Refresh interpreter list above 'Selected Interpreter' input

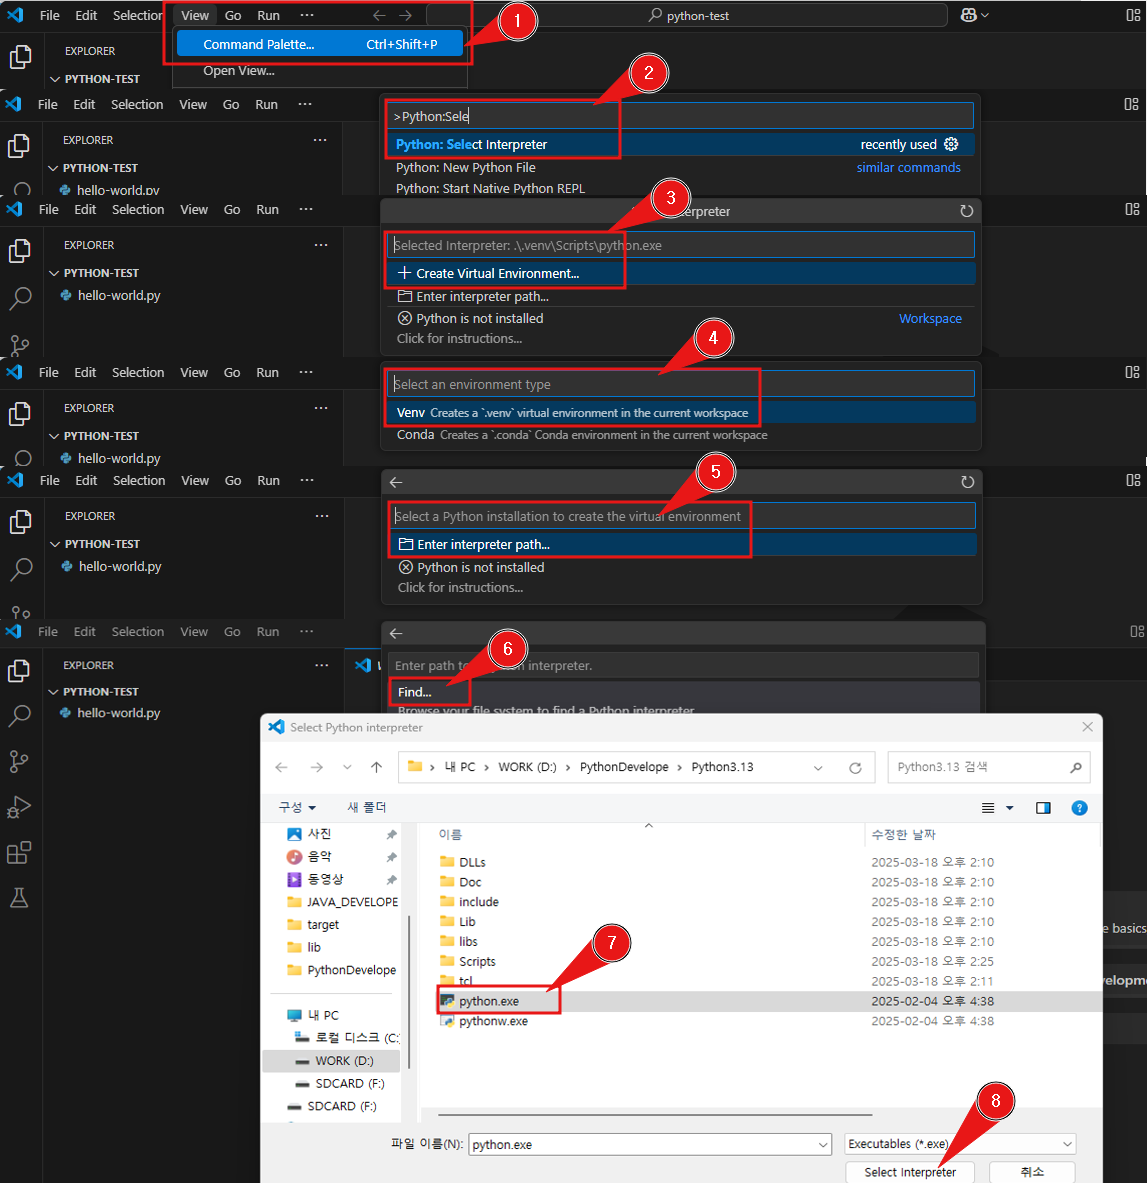(x=966, y=211)
